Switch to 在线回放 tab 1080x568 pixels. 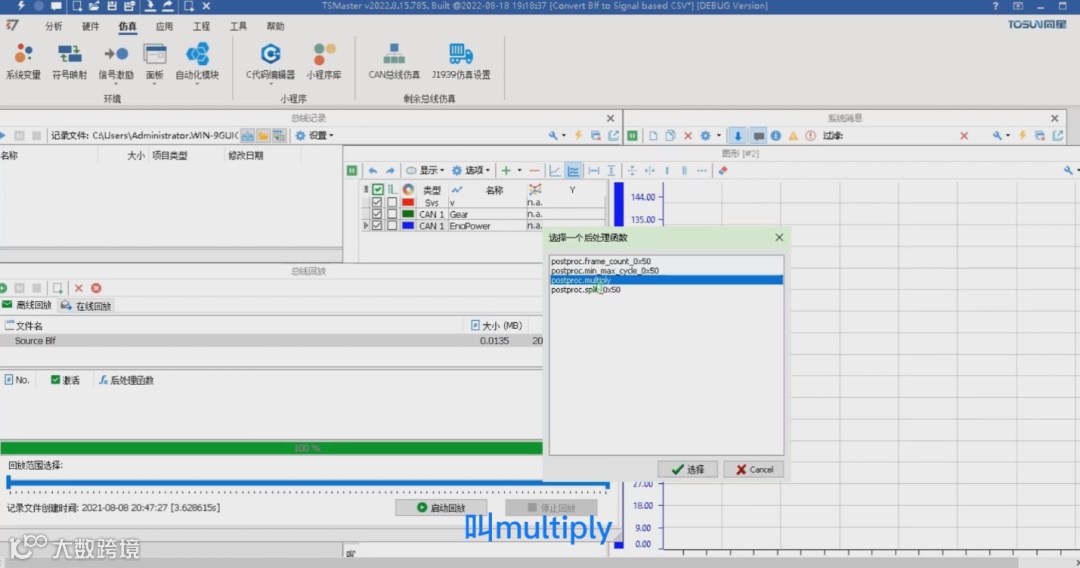[86, 306]
